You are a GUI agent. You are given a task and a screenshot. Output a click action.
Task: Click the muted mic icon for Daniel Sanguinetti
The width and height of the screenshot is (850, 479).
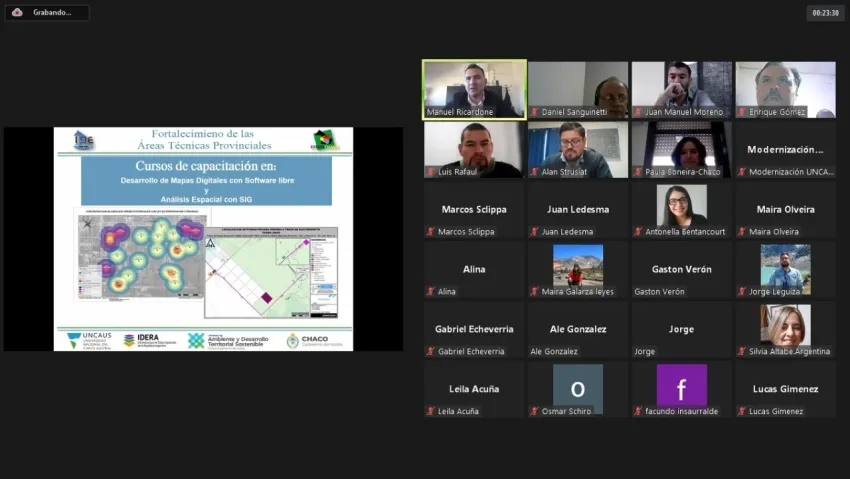[535, 112]
